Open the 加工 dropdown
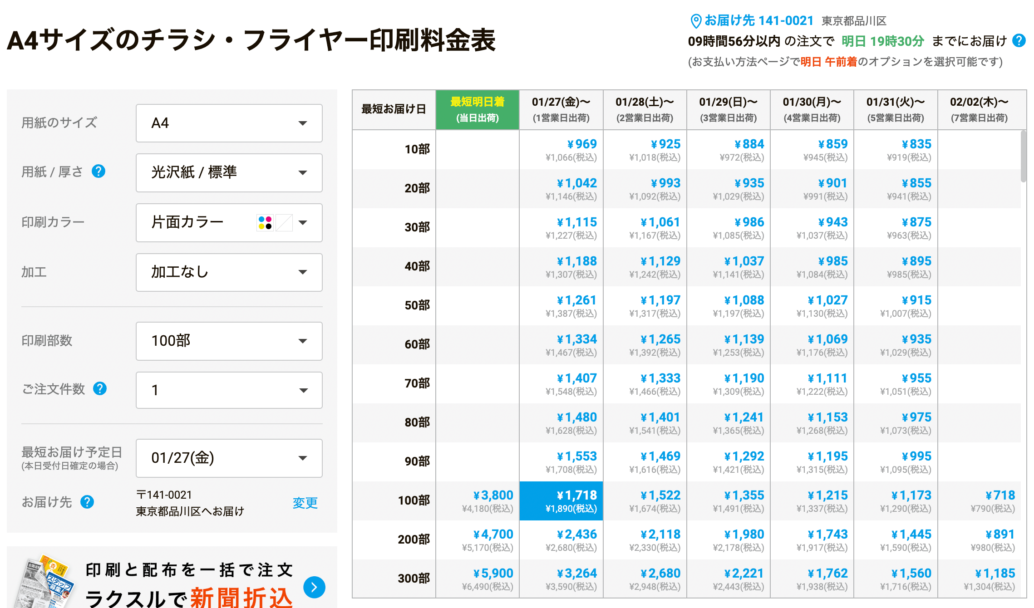Image resolution: width=1034 pixels, height=608 pixels. tap(228, 272)
